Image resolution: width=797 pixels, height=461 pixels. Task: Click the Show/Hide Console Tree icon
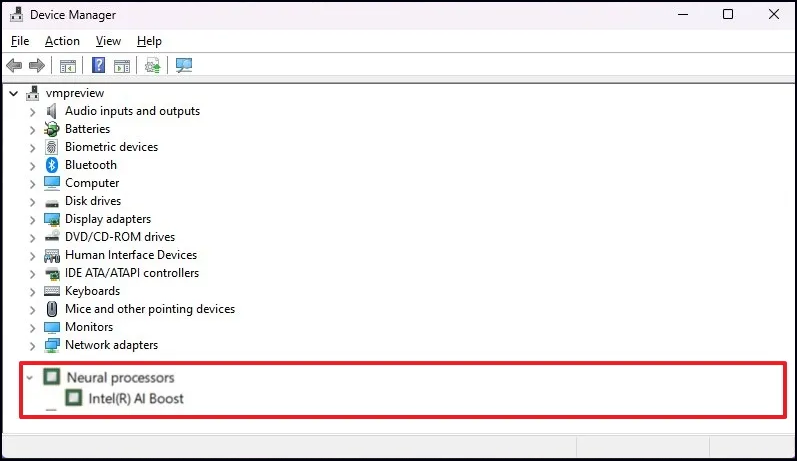[68, 66]
